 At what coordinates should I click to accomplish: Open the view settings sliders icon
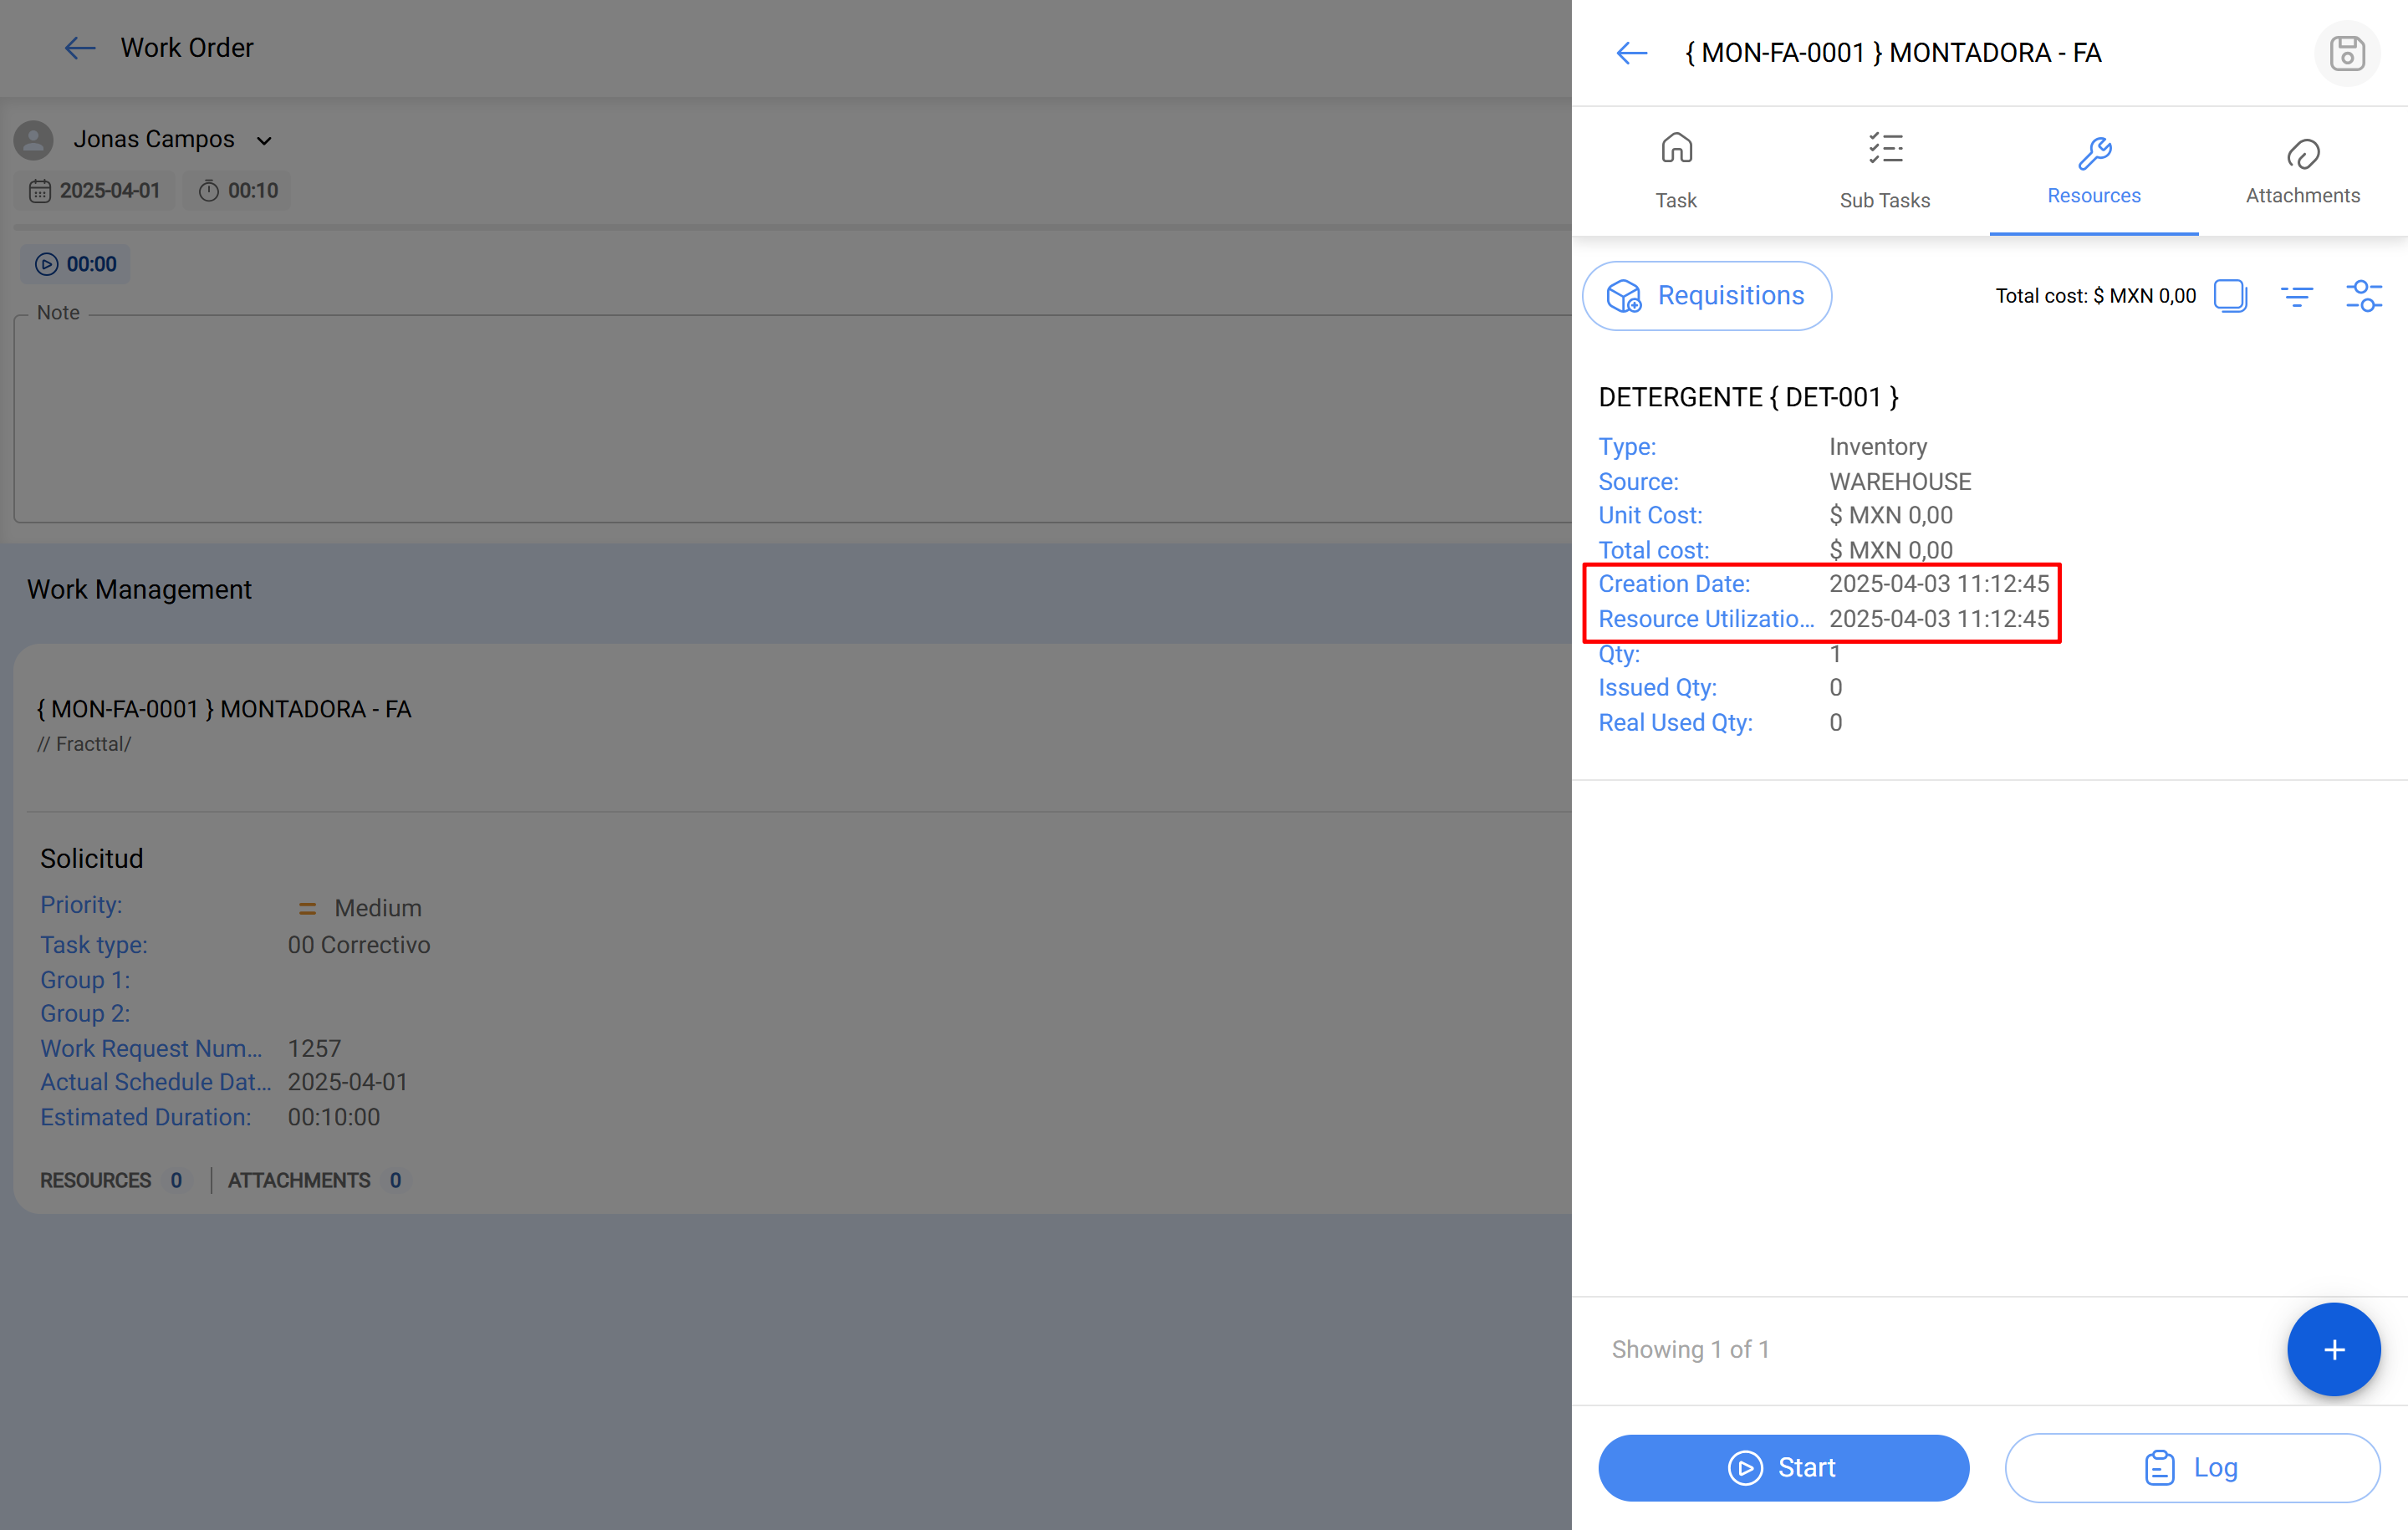tap(2364, 296)
